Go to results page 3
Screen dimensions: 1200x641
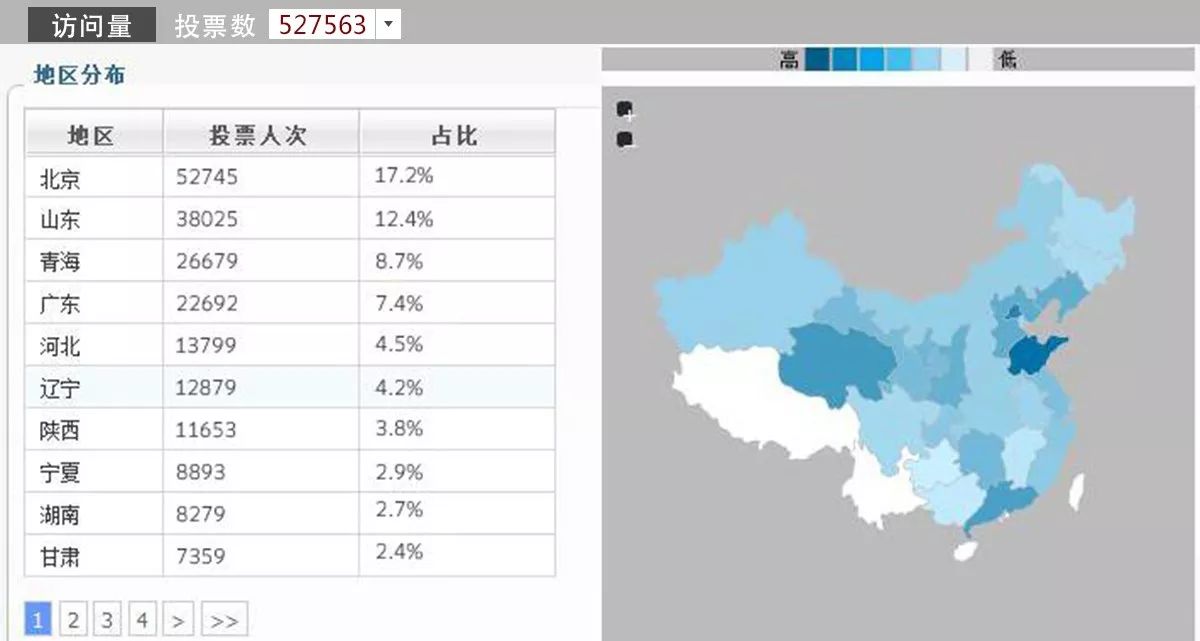tap(107, 620)
